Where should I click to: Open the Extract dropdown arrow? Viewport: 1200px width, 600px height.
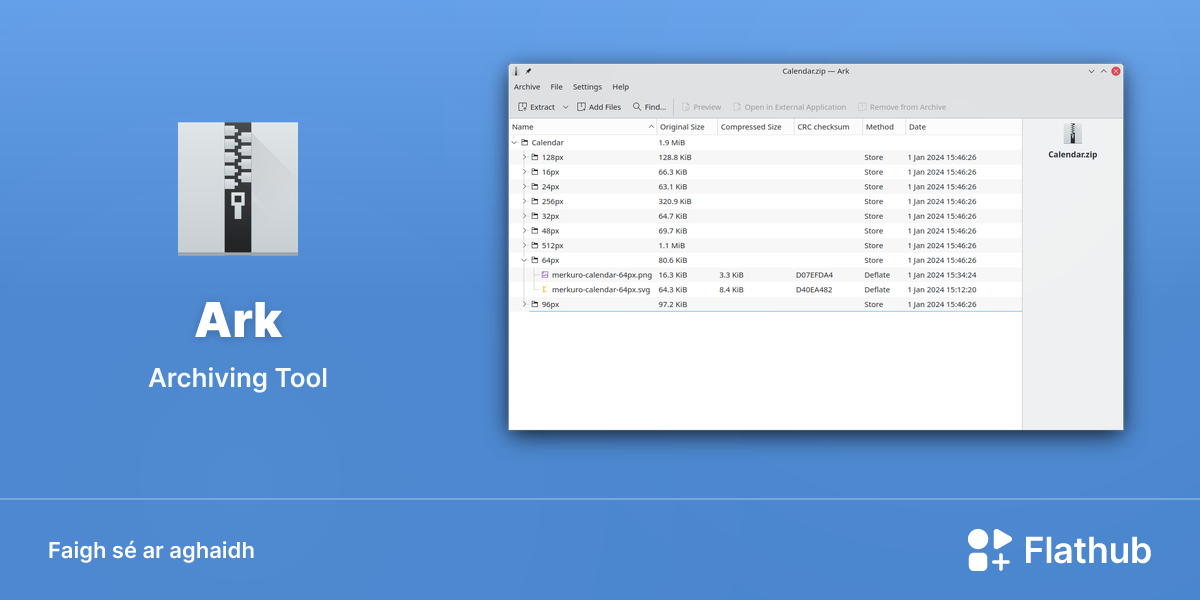pyautogui.click(x=565, y=107)
